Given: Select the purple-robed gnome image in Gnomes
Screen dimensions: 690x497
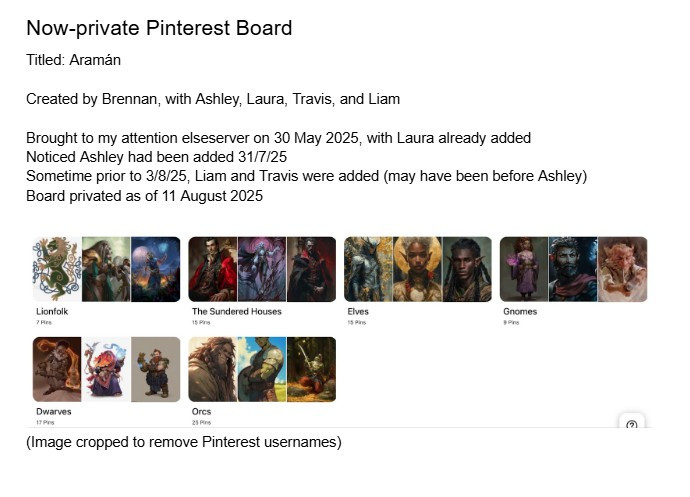Looking at the screenshot, I should (x=523, y=269).
